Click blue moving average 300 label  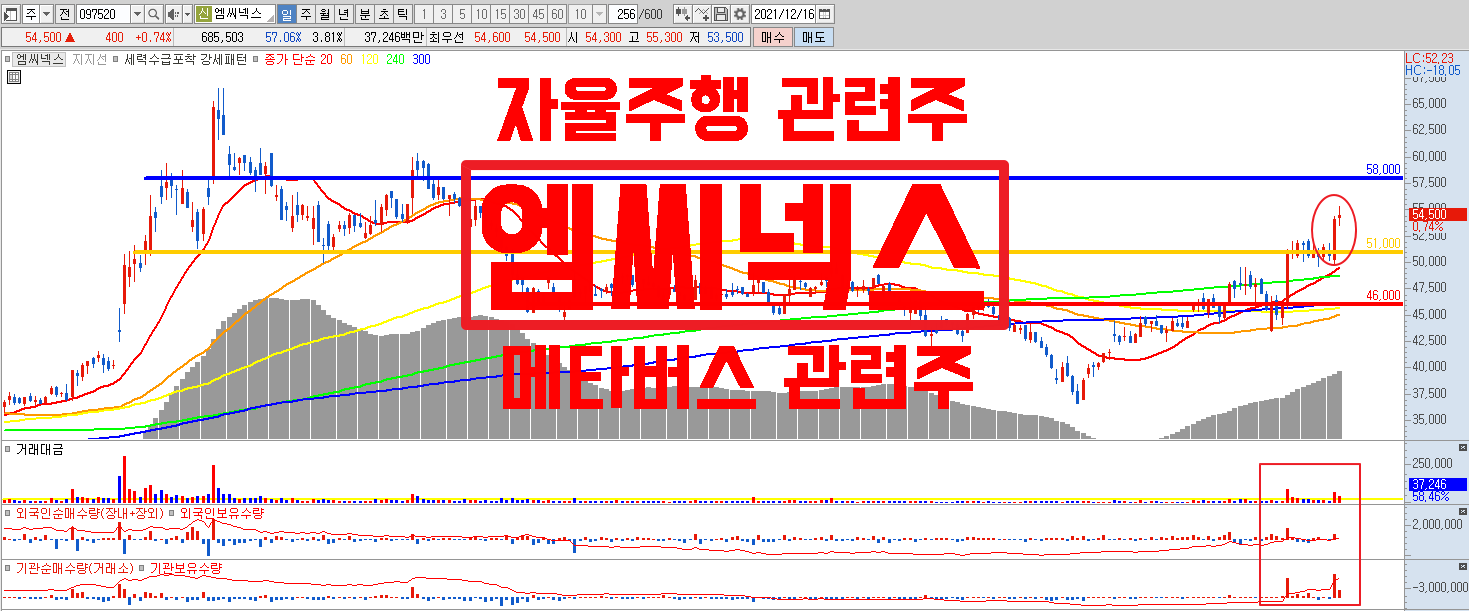click(421, 60)
